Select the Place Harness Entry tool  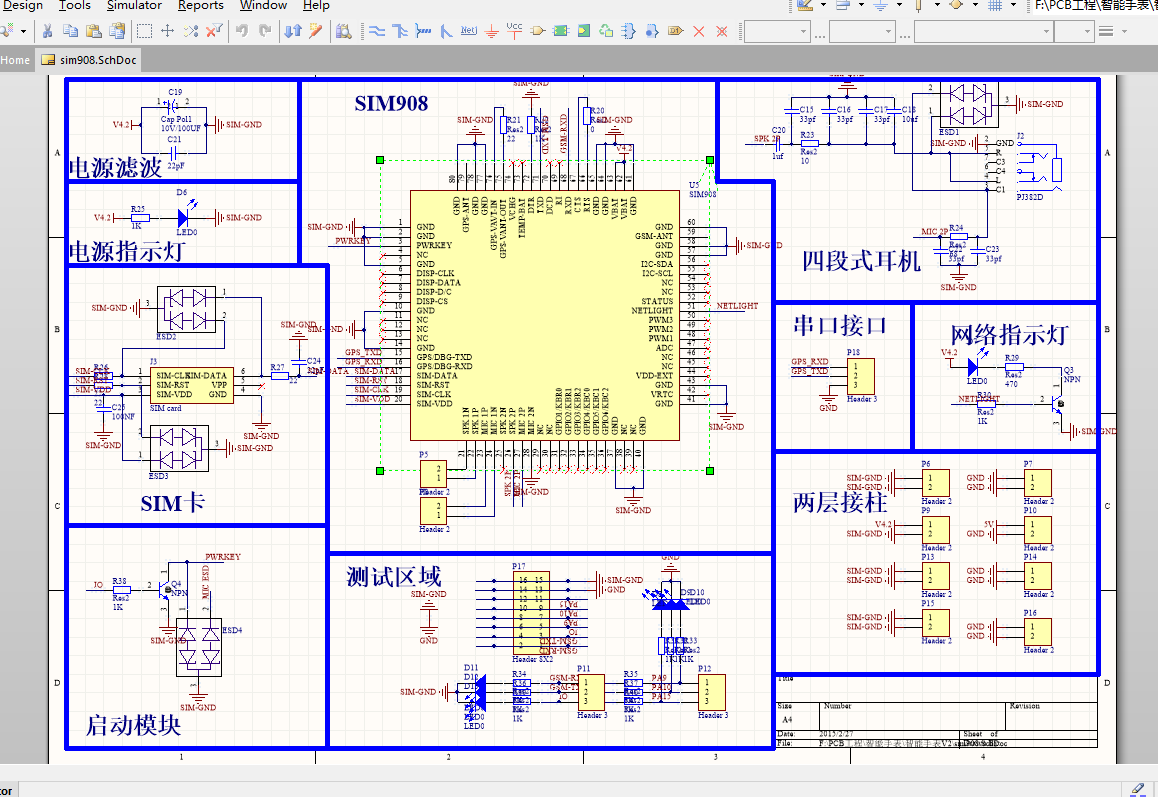coord(652,31)
